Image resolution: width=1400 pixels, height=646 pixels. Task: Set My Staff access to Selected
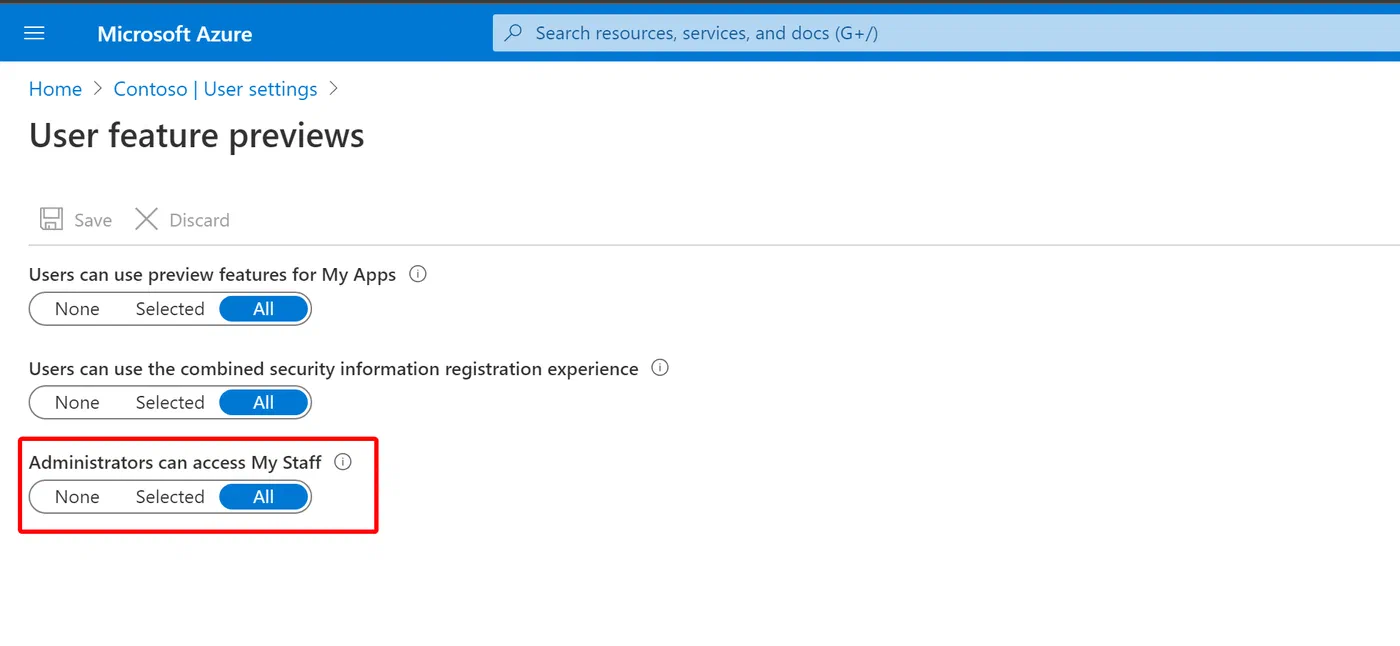point(170,497)
